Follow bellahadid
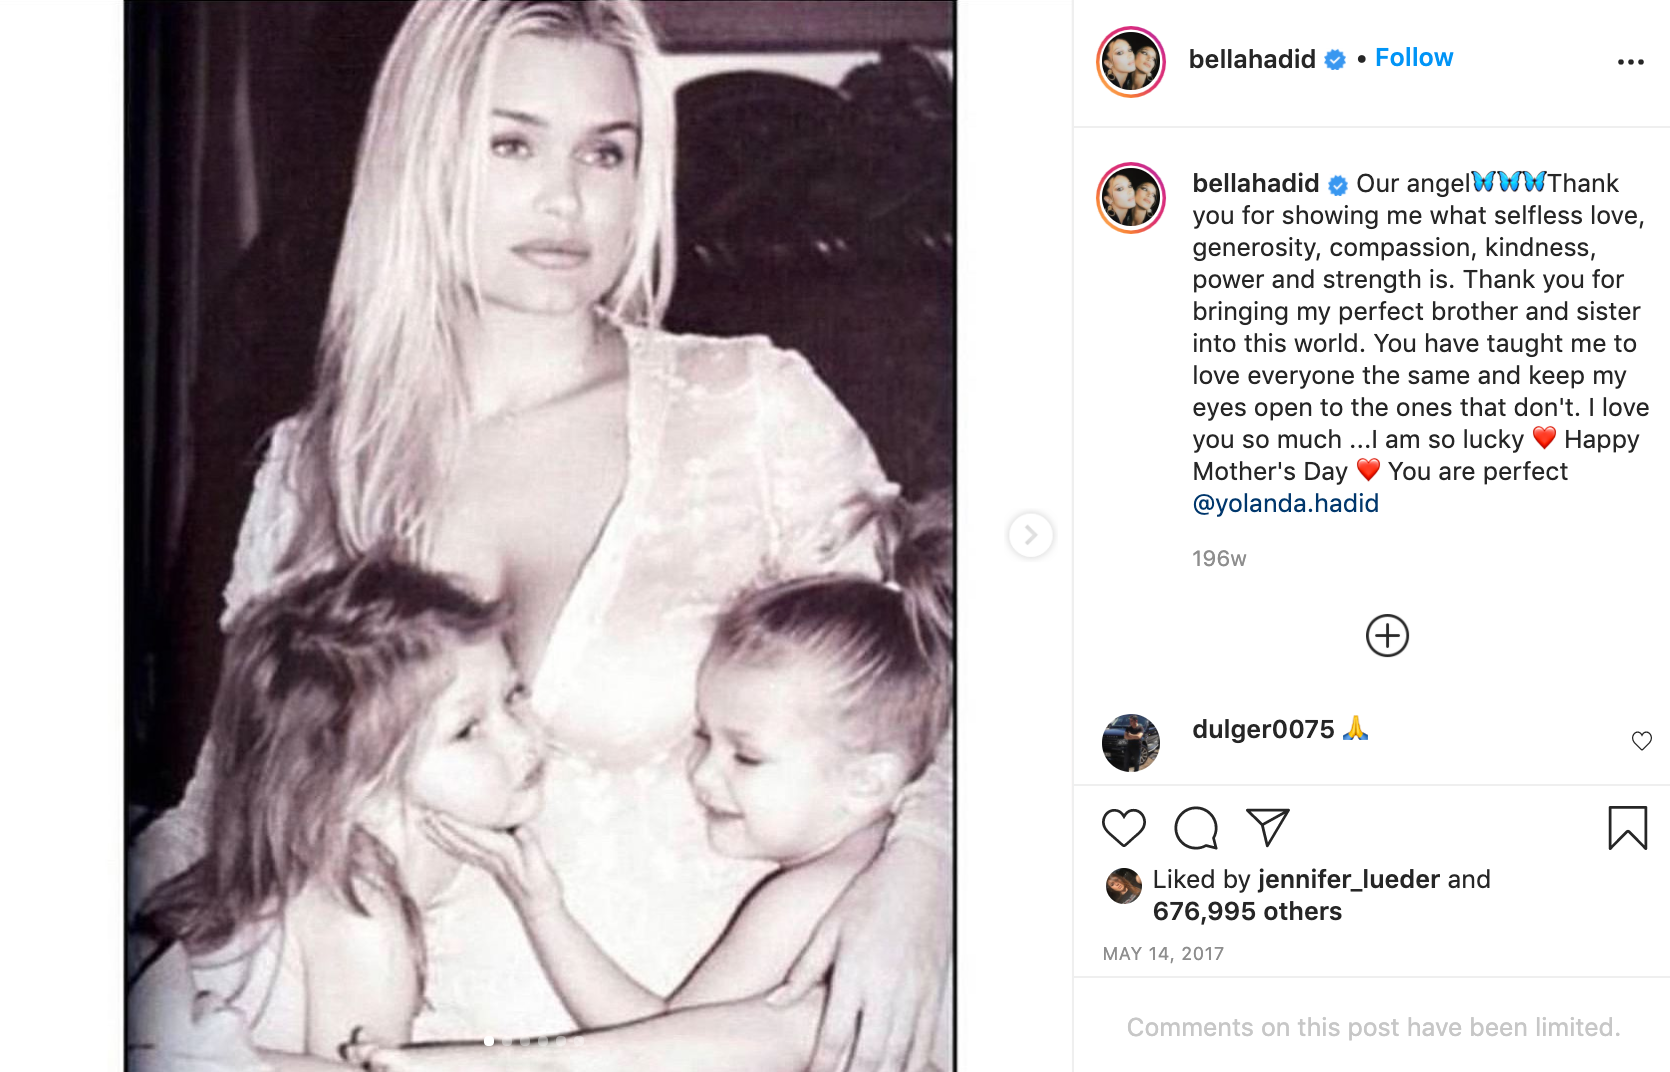 [x=1414, y=58]
